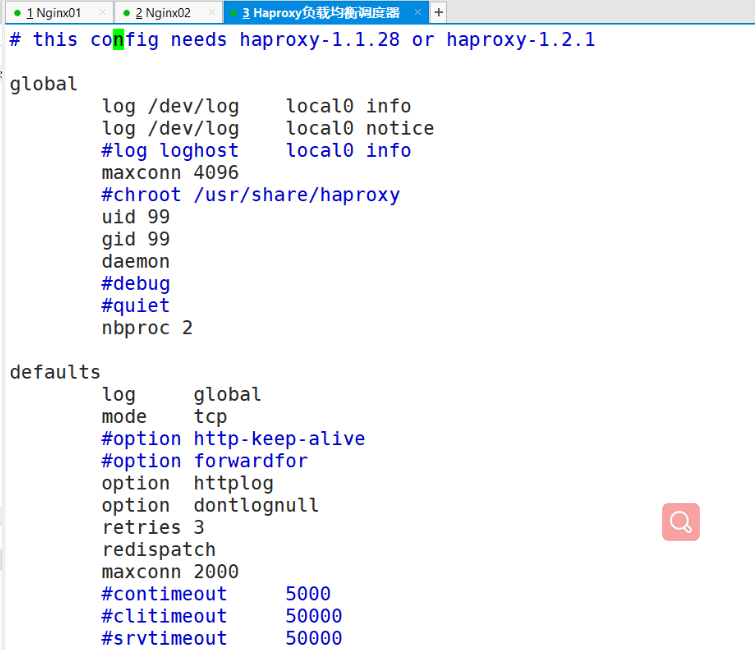Click the 'daemon' line
The width and height of the screenshot is (755, 650).
136,261
